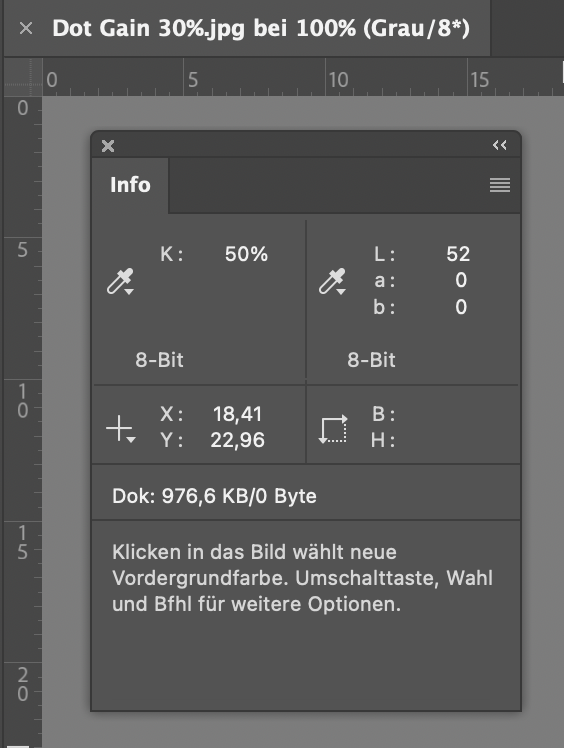Click the left eyedropper readout options icon
564x748 pixels.
tap(120, 281)
